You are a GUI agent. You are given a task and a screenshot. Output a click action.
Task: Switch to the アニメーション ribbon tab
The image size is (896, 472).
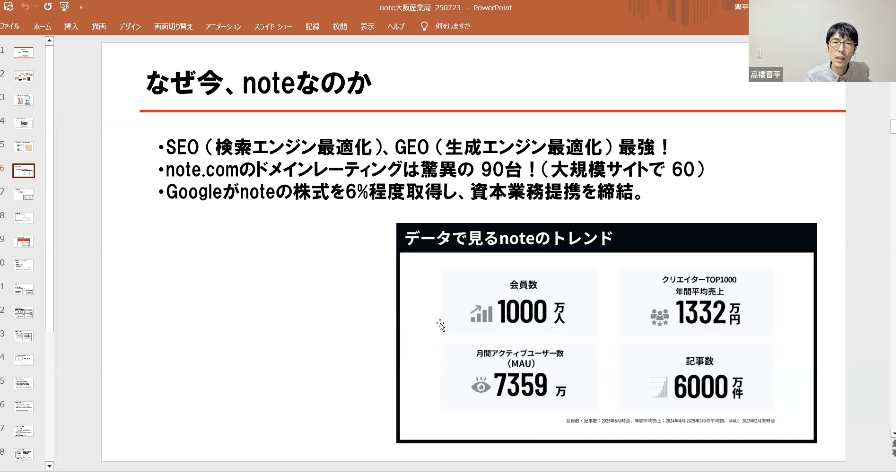[223, 26]
